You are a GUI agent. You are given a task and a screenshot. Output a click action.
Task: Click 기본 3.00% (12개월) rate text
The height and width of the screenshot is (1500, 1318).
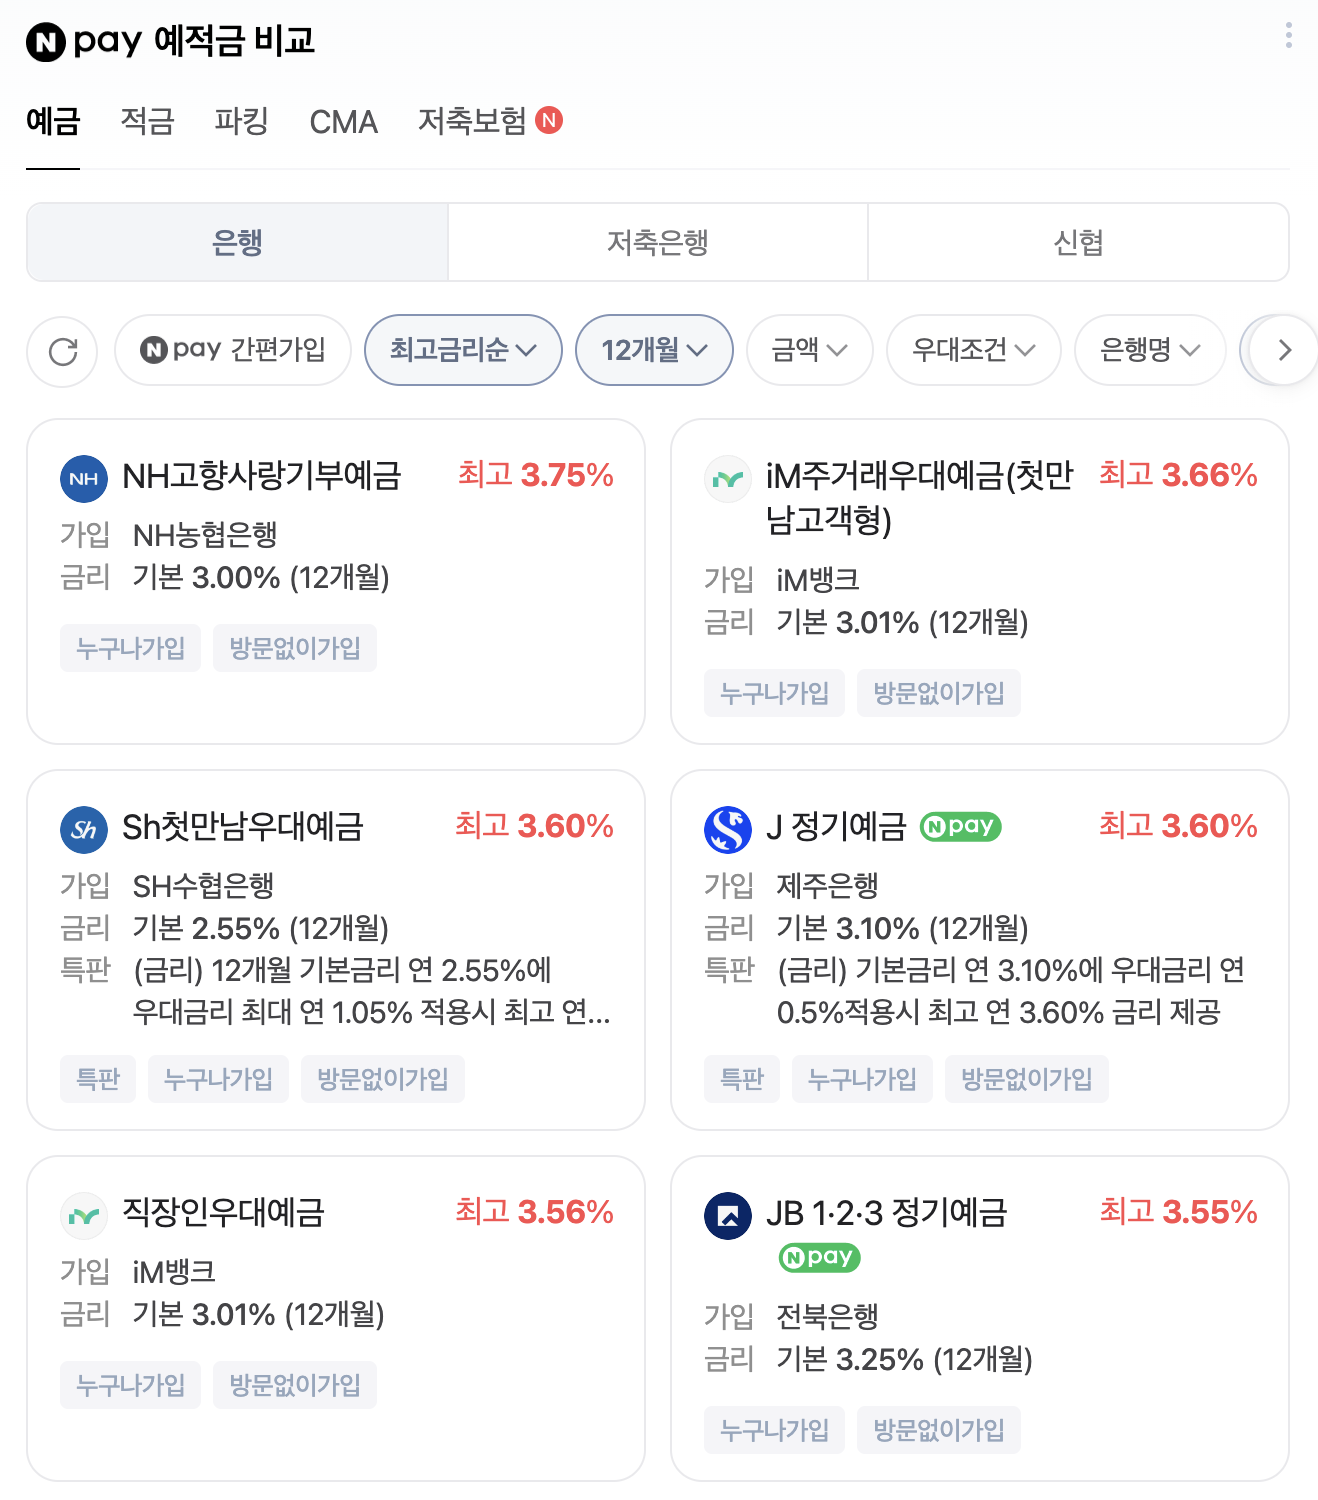[x=261, y=577]
